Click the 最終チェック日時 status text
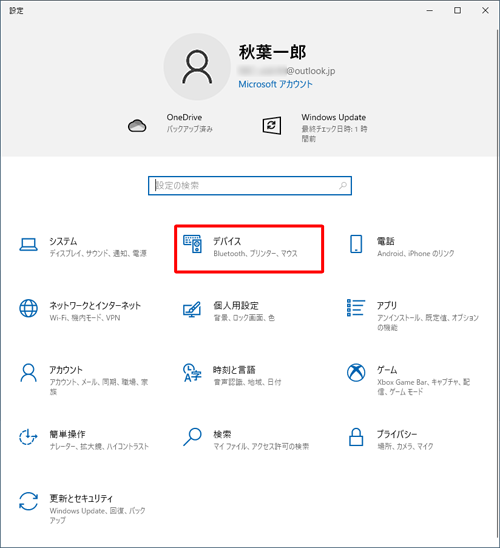This screenshot has height=548, width=500. [334, 134]
